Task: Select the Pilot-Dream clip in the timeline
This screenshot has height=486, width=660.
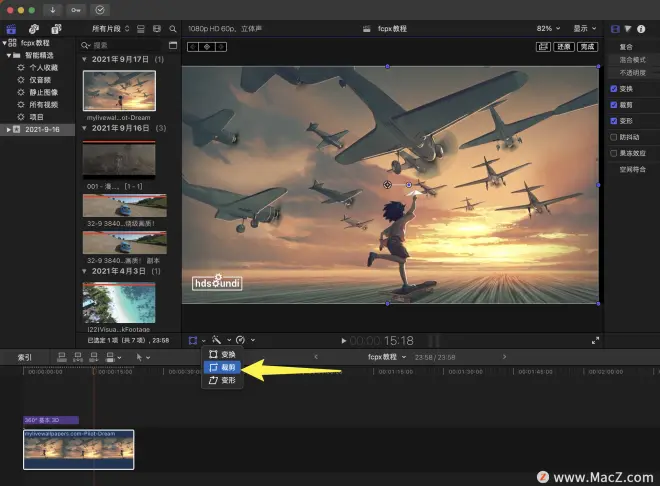Action: [x=79, y=449]
